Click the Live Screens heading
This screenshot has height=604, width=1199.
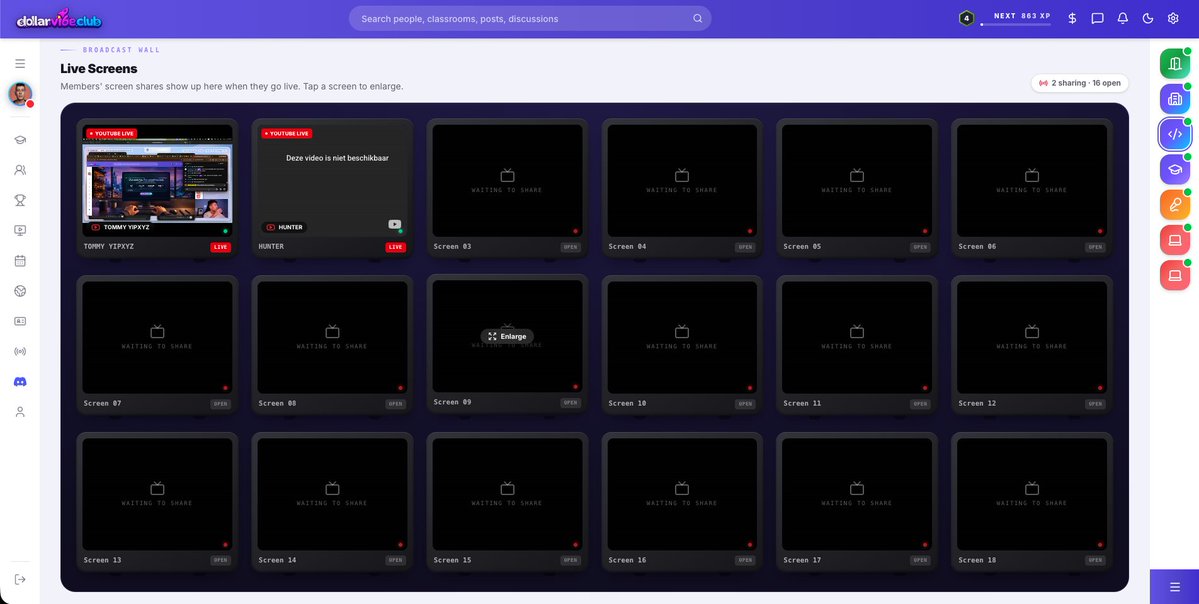[99, 69]
